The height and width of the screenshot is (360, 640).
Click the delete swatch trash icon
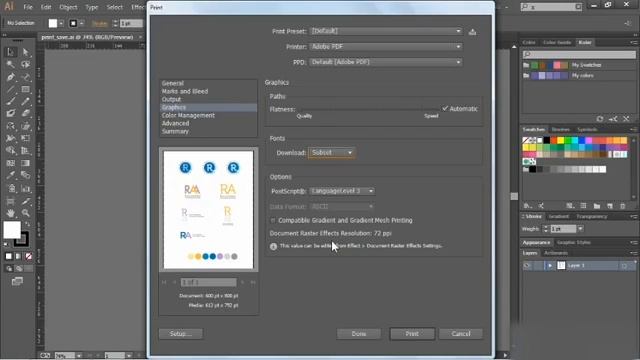[x=622, y=206]
